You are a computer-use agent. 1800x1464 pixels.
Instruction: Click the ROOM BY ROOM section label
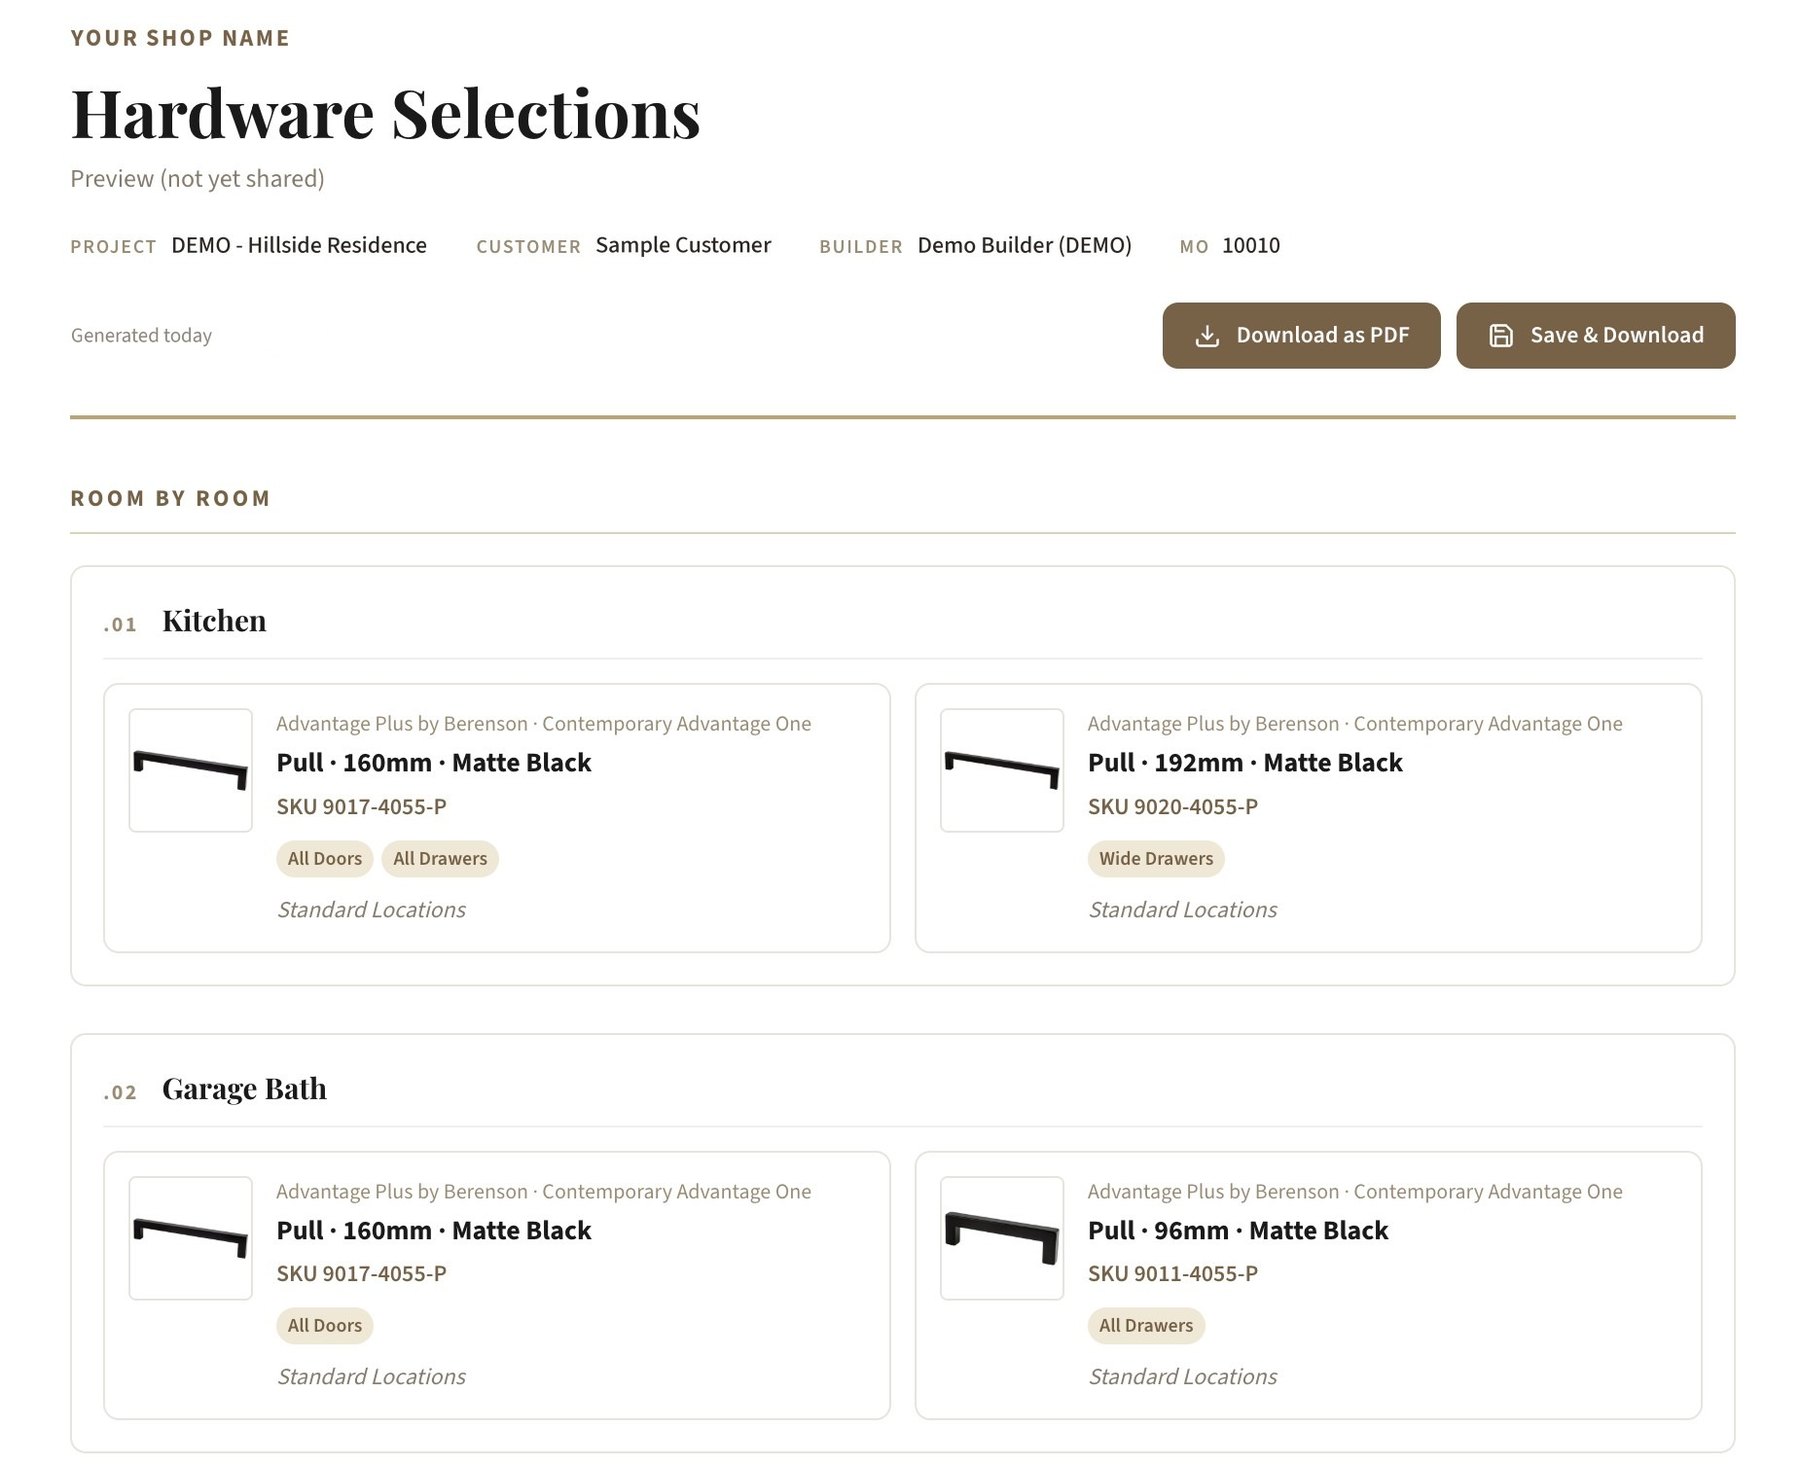(x=170, y=498)
